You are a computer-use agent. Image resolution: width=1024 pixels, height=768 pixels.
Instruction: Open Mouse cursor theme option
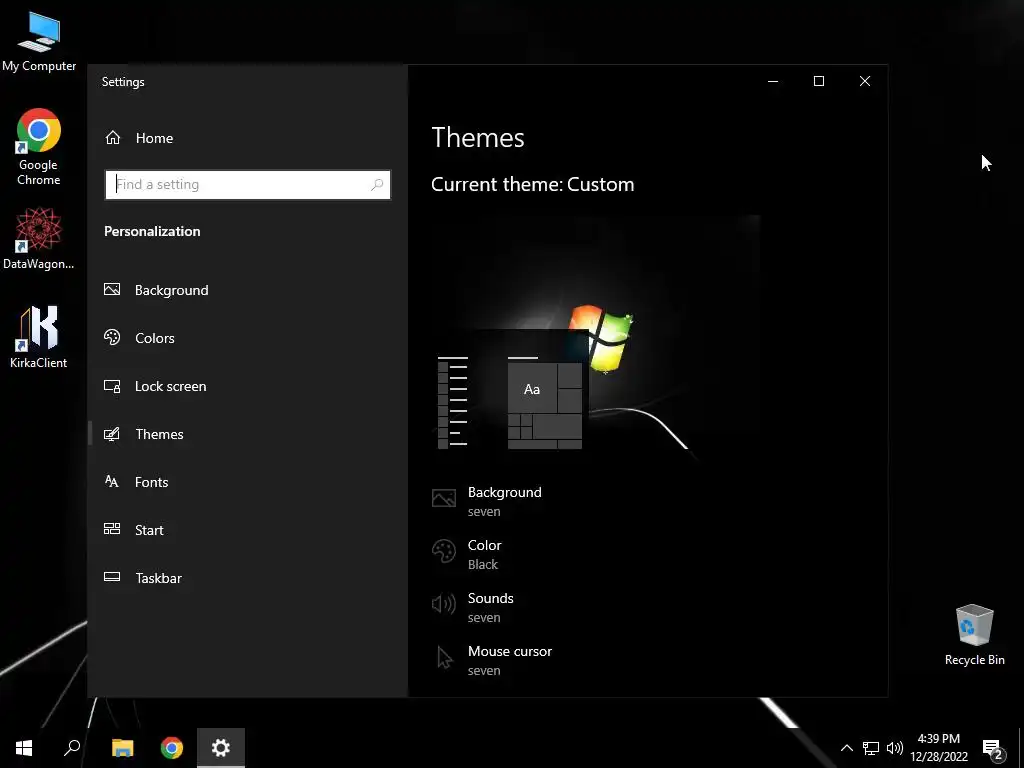tap(492, 660)
